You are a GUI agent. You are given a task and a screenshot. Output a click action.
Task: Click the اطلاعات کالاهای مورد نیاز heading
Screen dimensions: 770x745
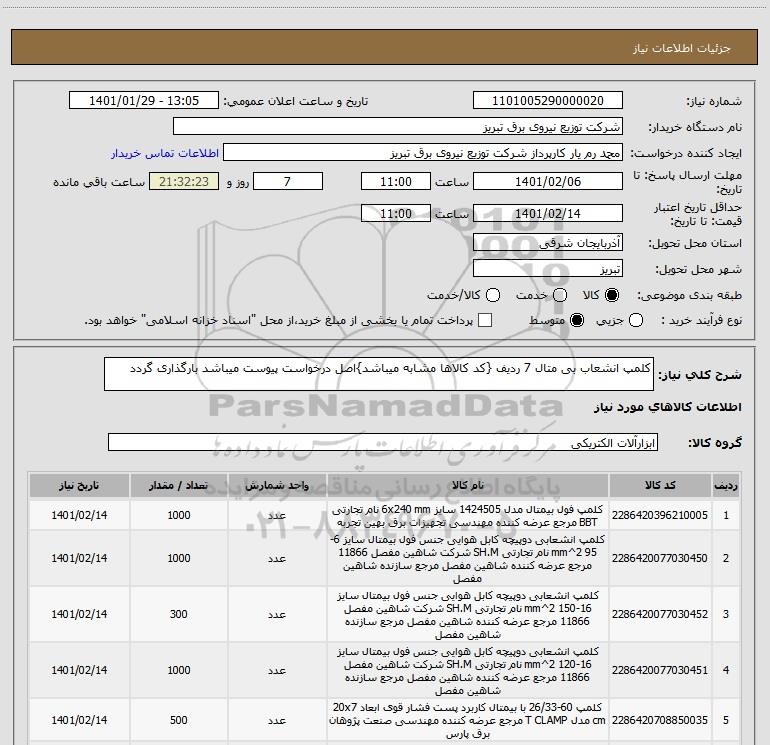(668, 407)
